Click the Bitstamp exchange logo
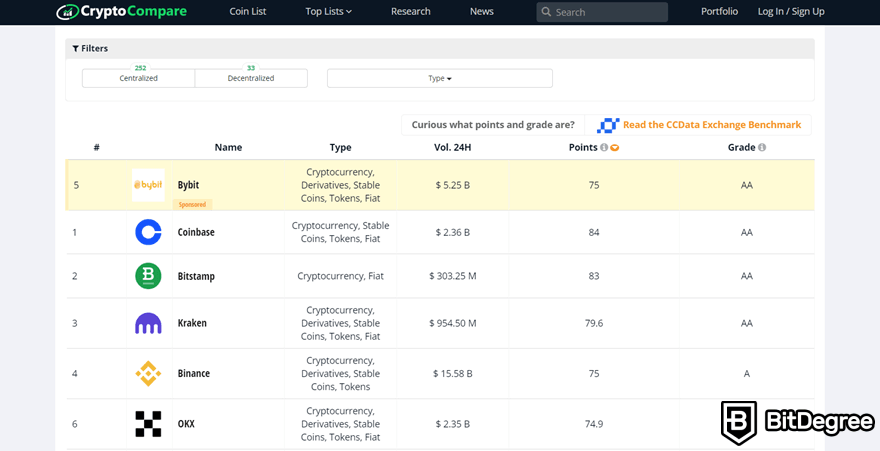Viewport: 880px width, 451px height. [x=148, y=276]
